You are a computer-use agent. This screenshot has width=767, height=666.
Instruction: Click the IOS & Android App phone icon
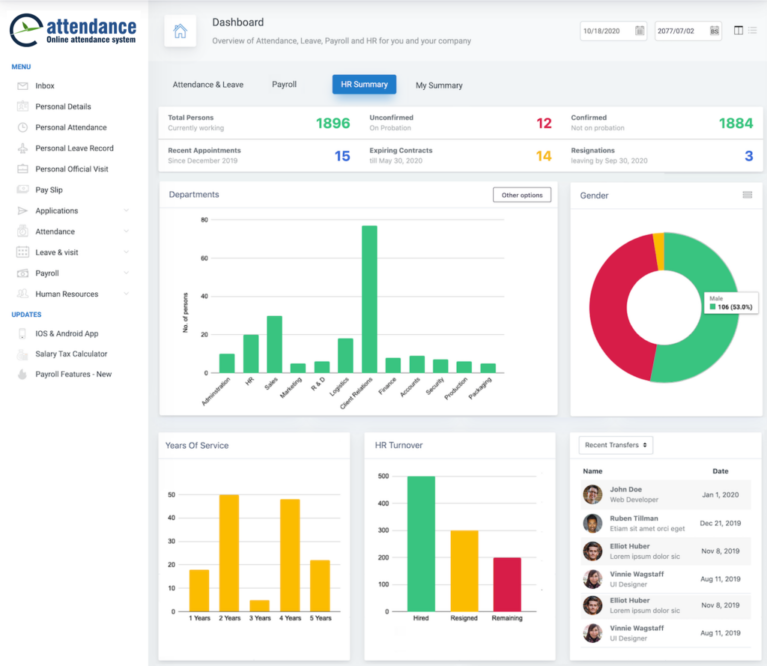coord(23,333)
